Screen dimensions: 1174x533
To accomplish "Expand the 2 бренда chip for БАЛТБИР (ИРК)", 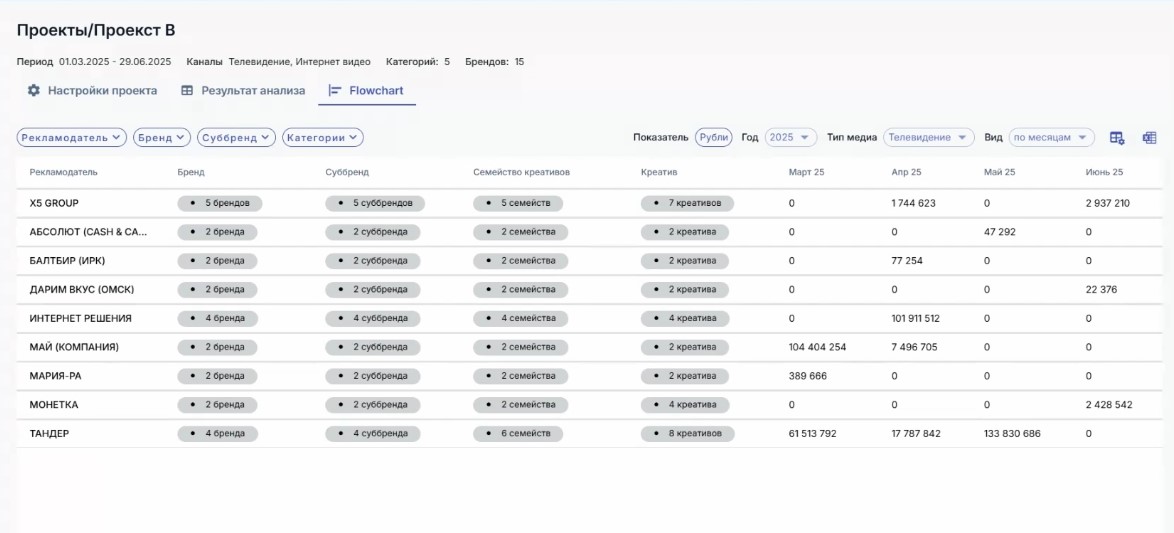I will click(x=217, y=261).
